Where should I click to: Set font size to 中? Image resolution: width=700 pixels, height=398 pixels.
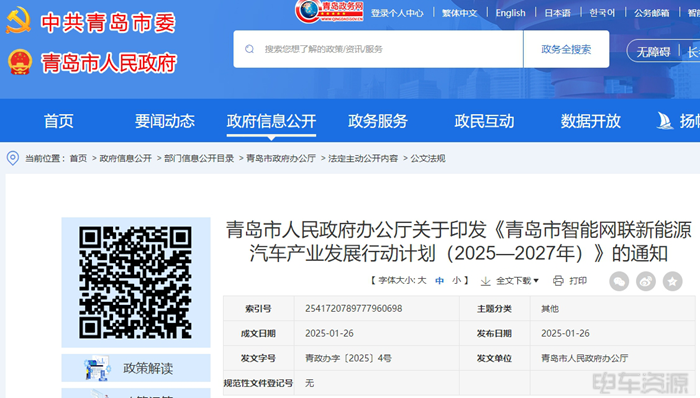(440, 281)
